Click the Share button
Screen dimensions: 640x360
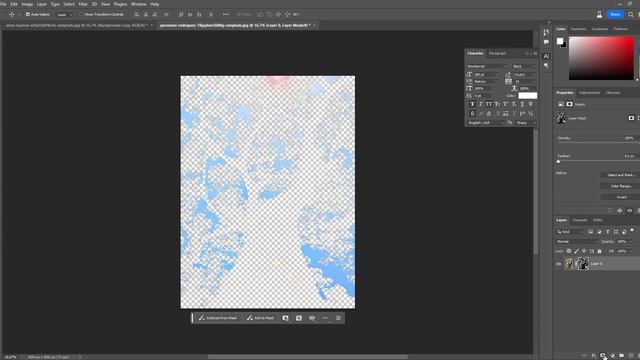point(615,14)
